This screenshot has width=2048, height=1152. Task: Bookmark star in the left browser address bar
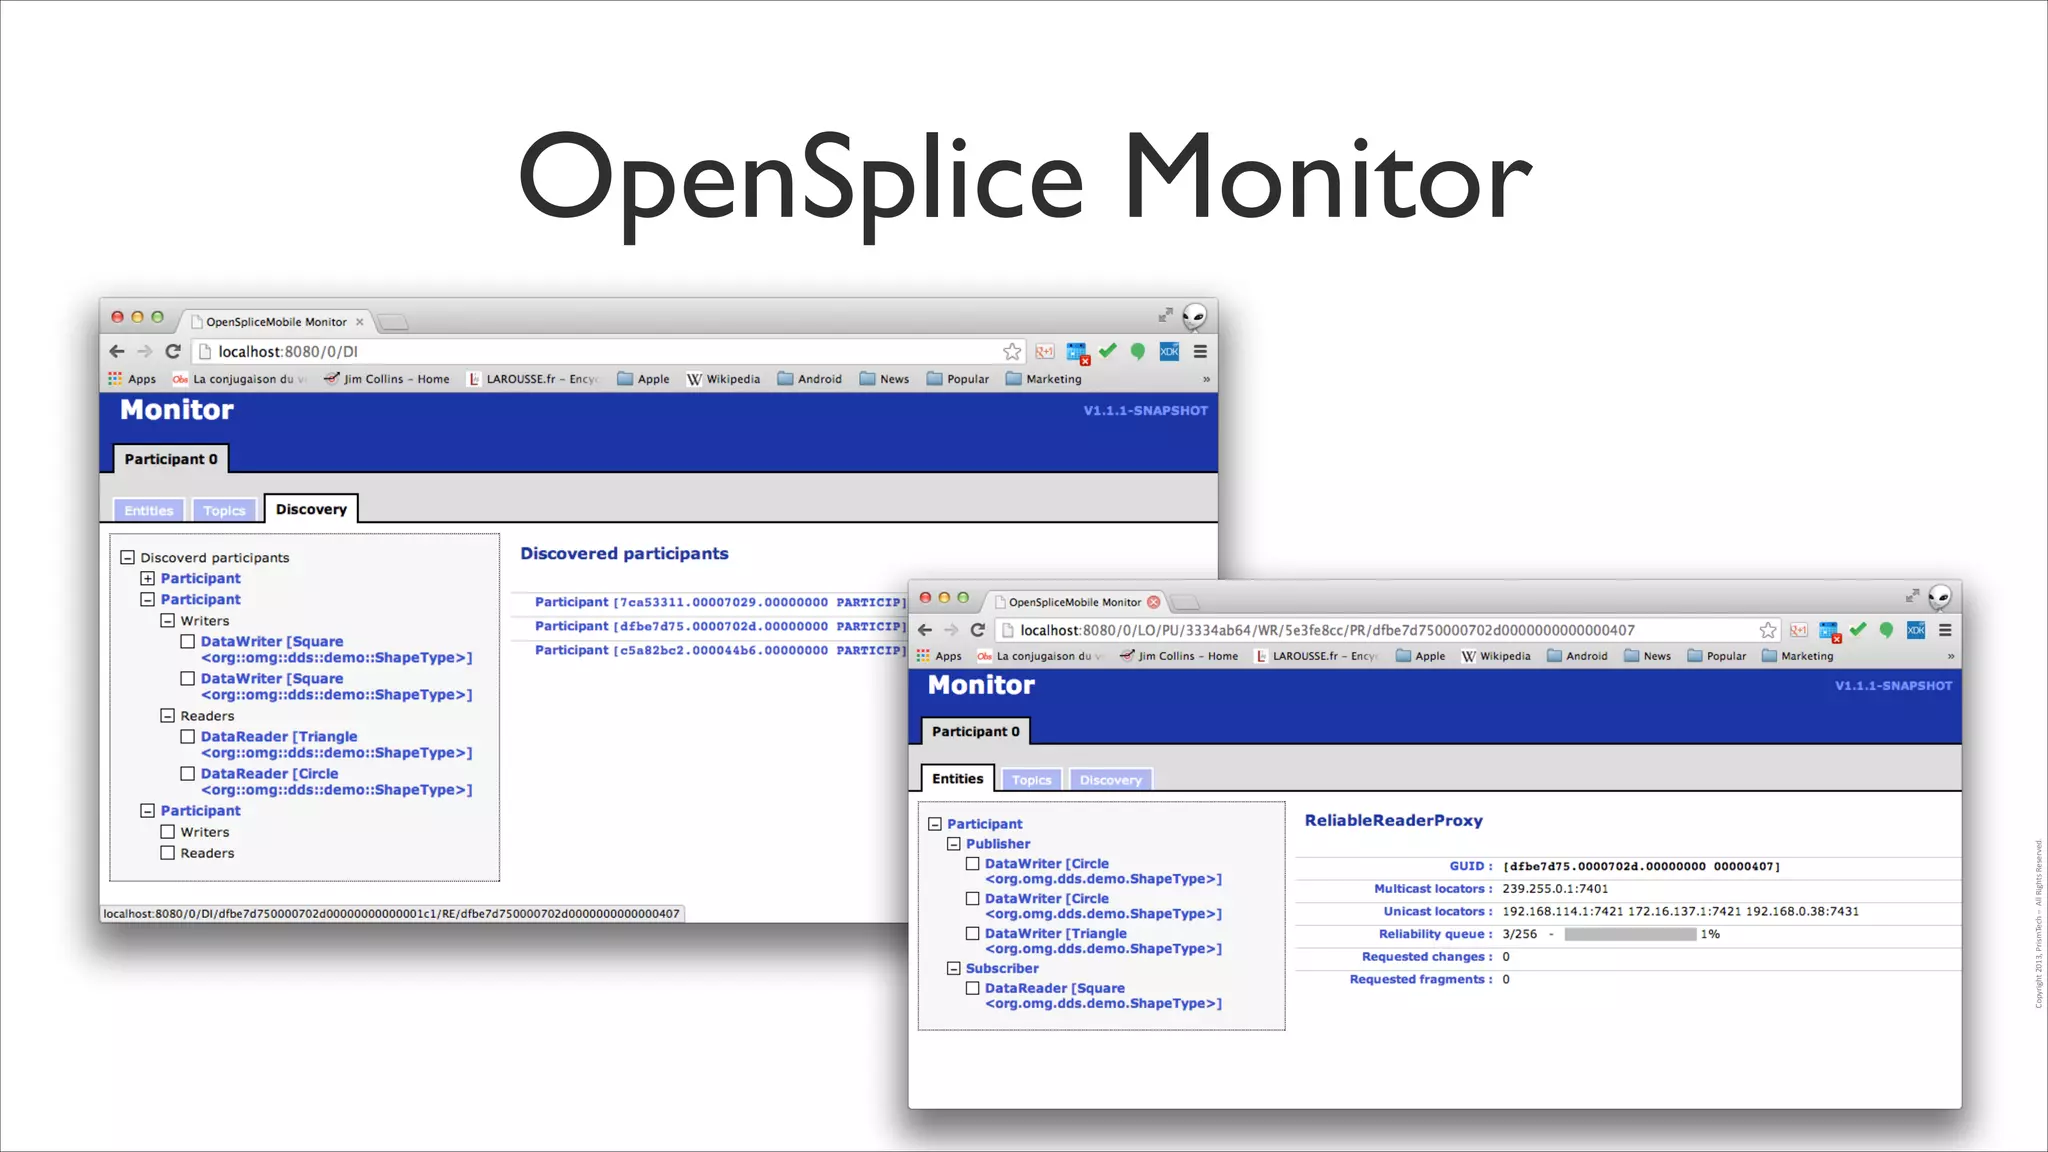point(1012,351)
